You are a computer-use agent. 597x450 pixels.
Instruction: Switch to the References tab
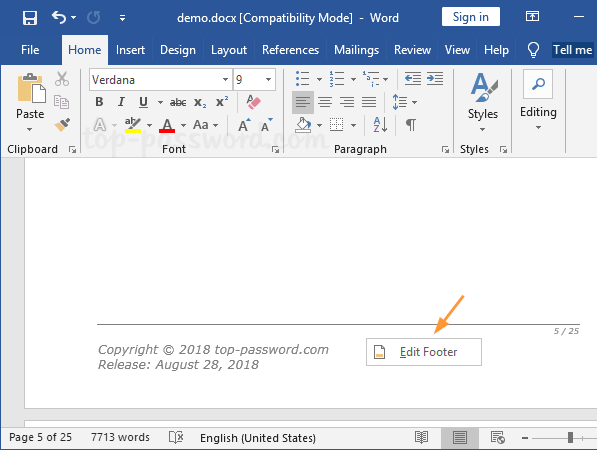(290, 50)
